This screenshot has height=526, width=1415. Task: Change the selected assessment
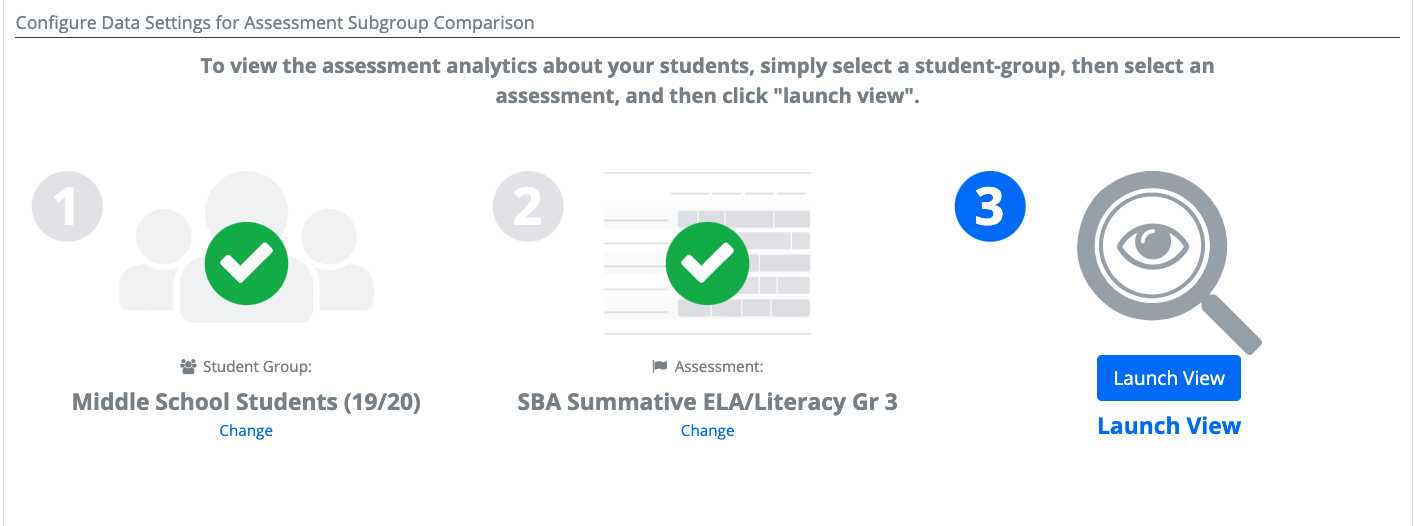click(707, 431)
